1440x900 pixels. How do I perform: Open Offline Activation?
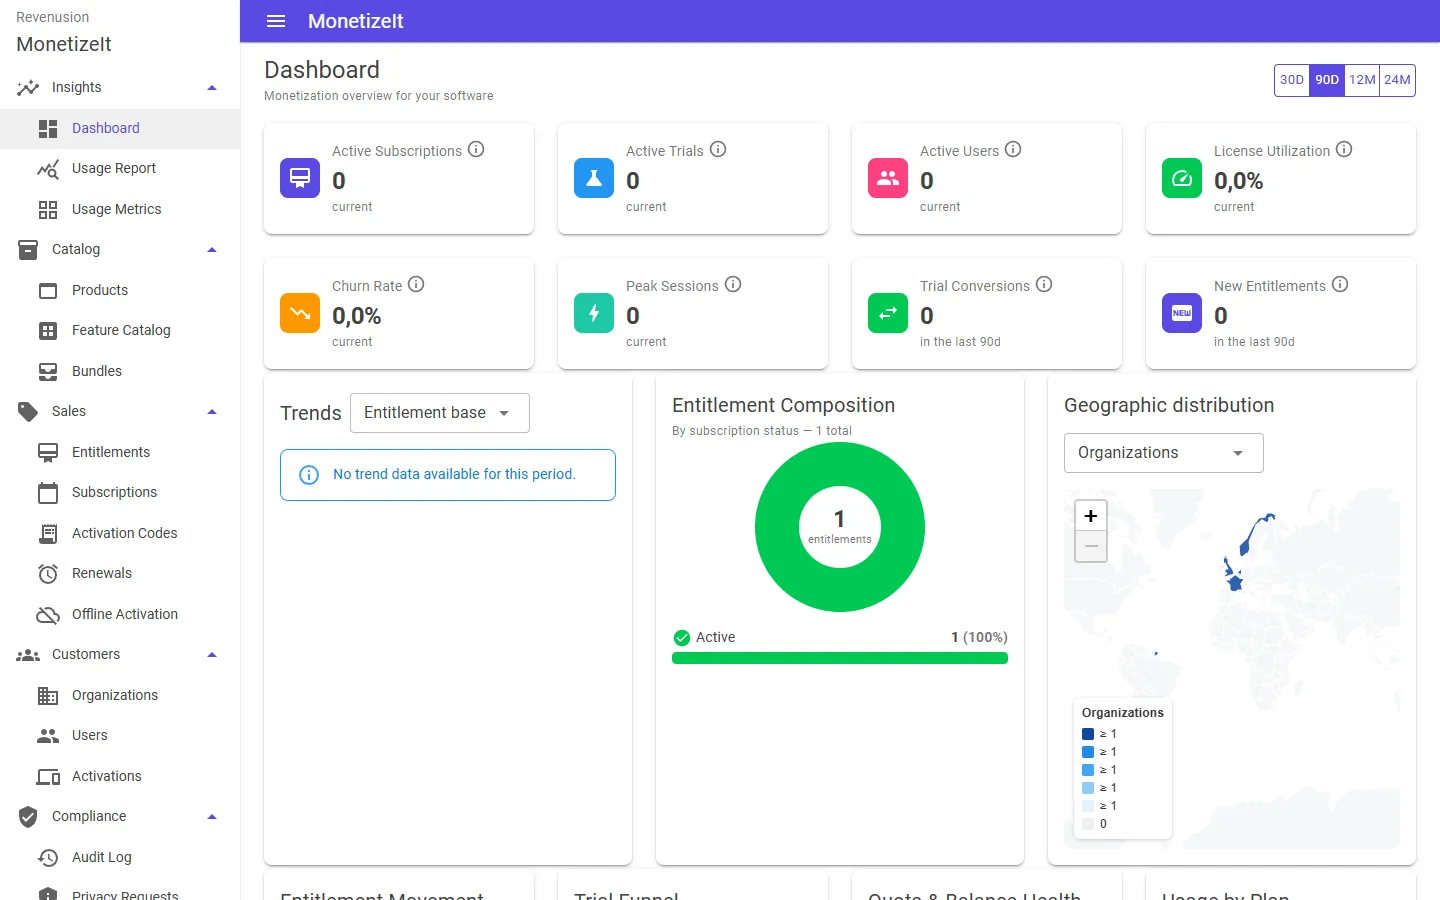(120, 614)
